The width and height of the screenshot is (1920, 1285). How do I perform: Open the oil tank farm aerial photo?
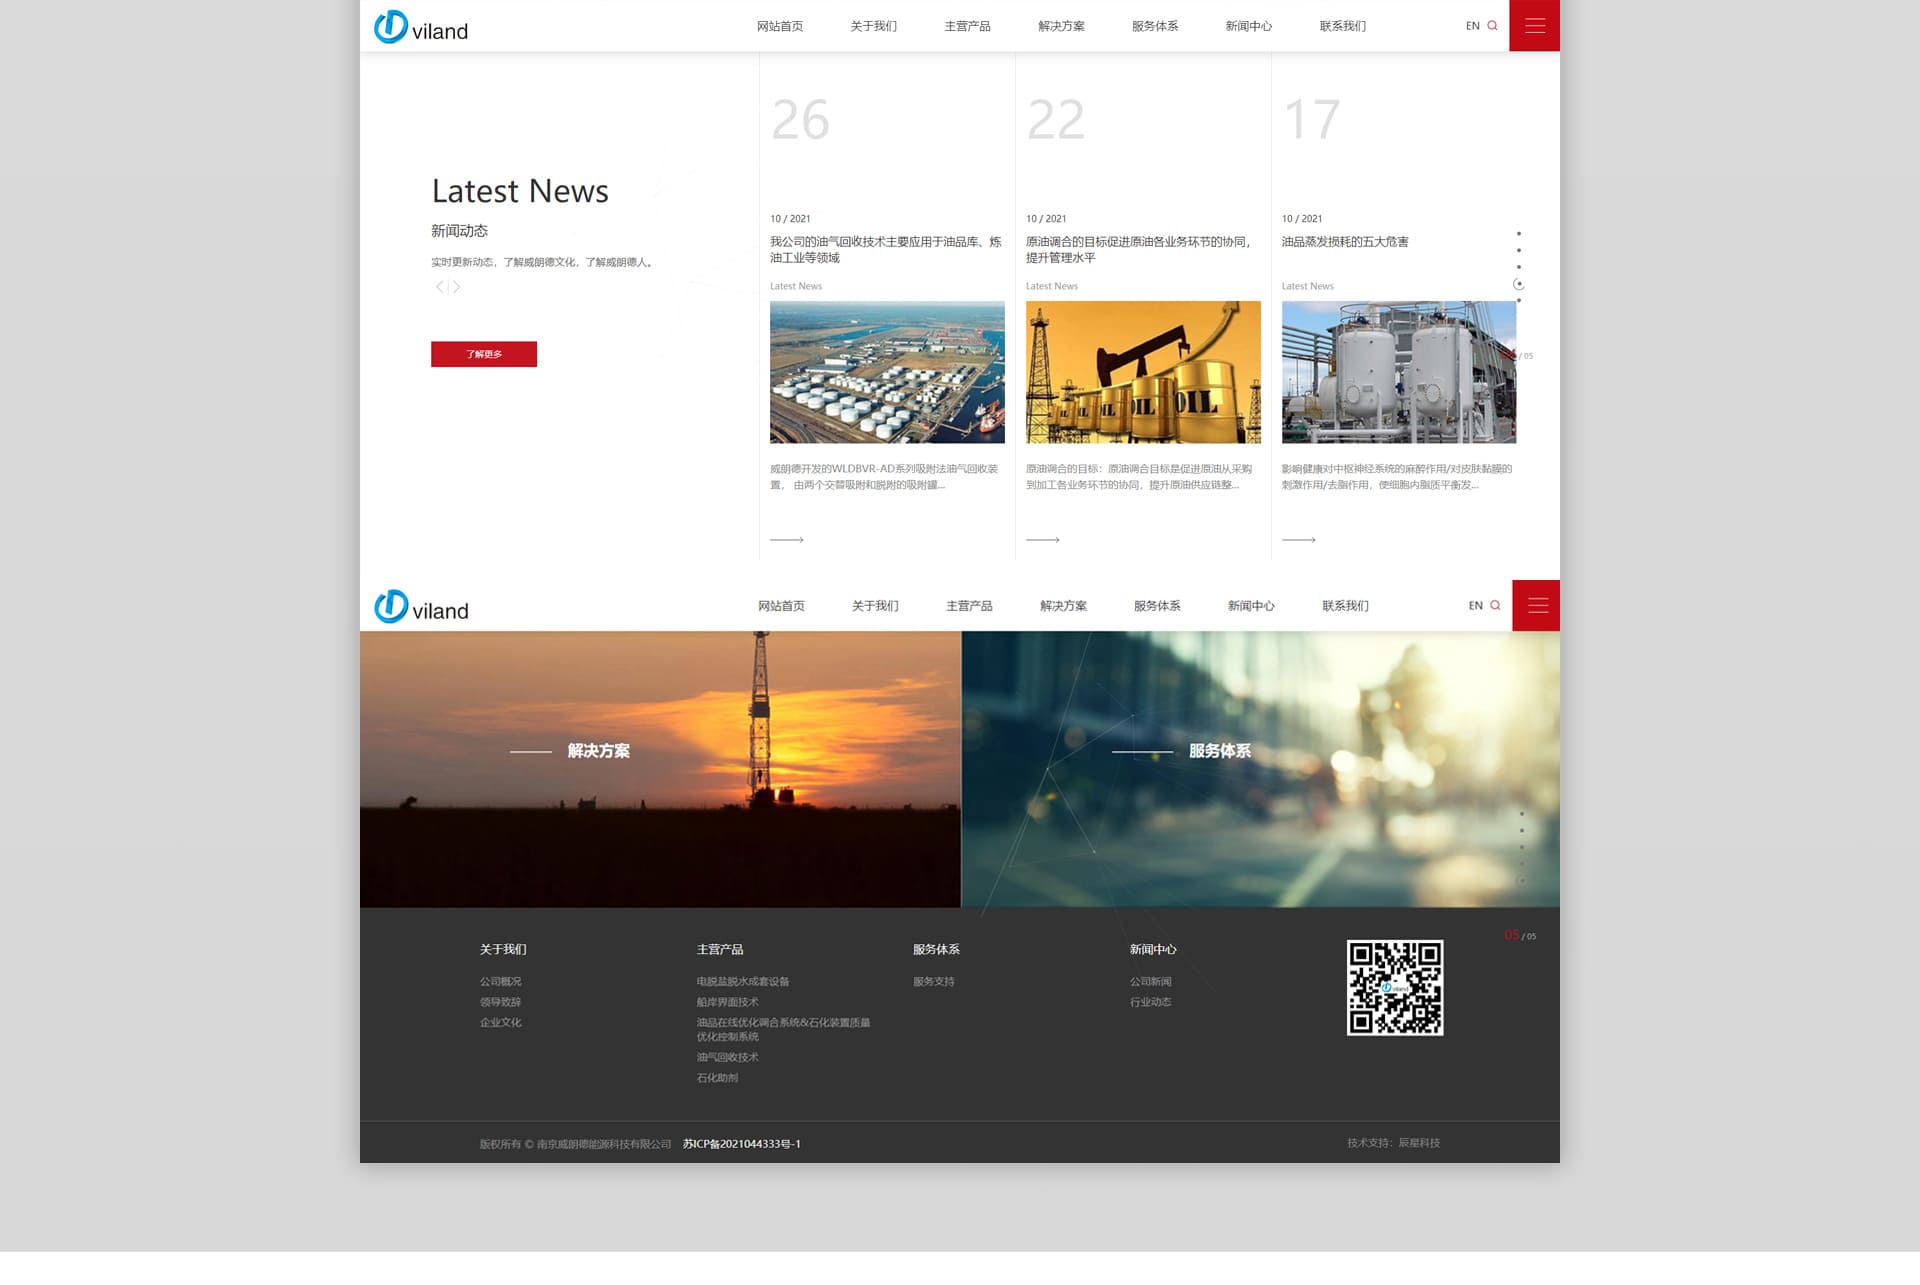[887, 372]
